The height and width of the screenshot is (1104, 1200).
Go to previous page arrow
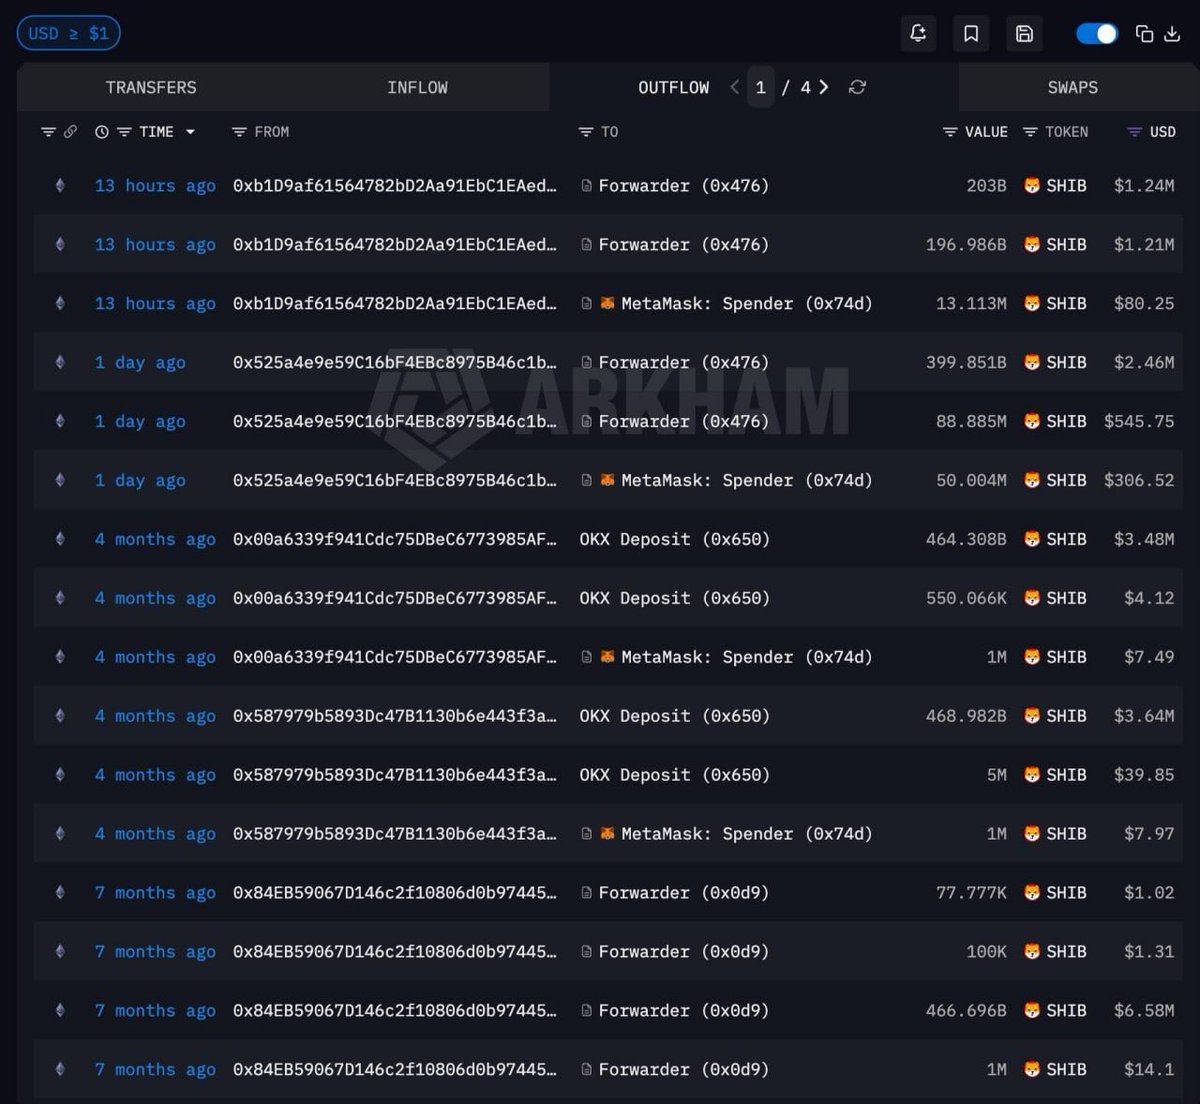(x=735, y=87)
